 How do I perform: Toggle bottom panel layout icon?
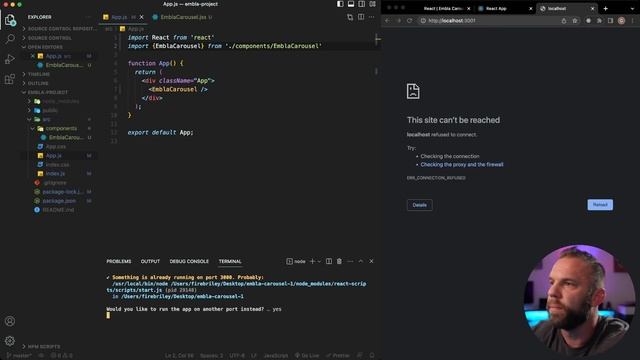point(351,4)
